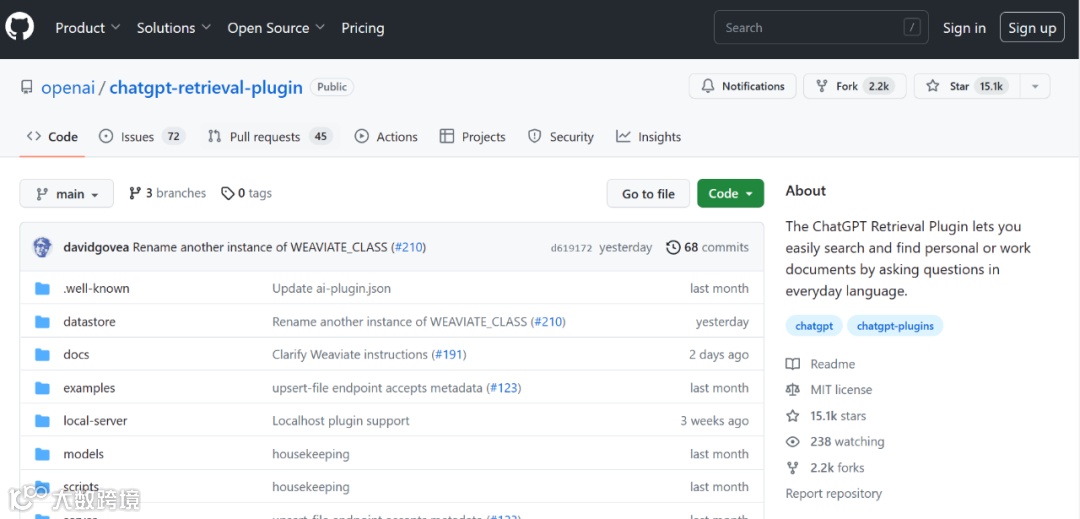Screen dimensions: 1080x519
Task: Switch to the Issues tab
Action: (142, 136)
